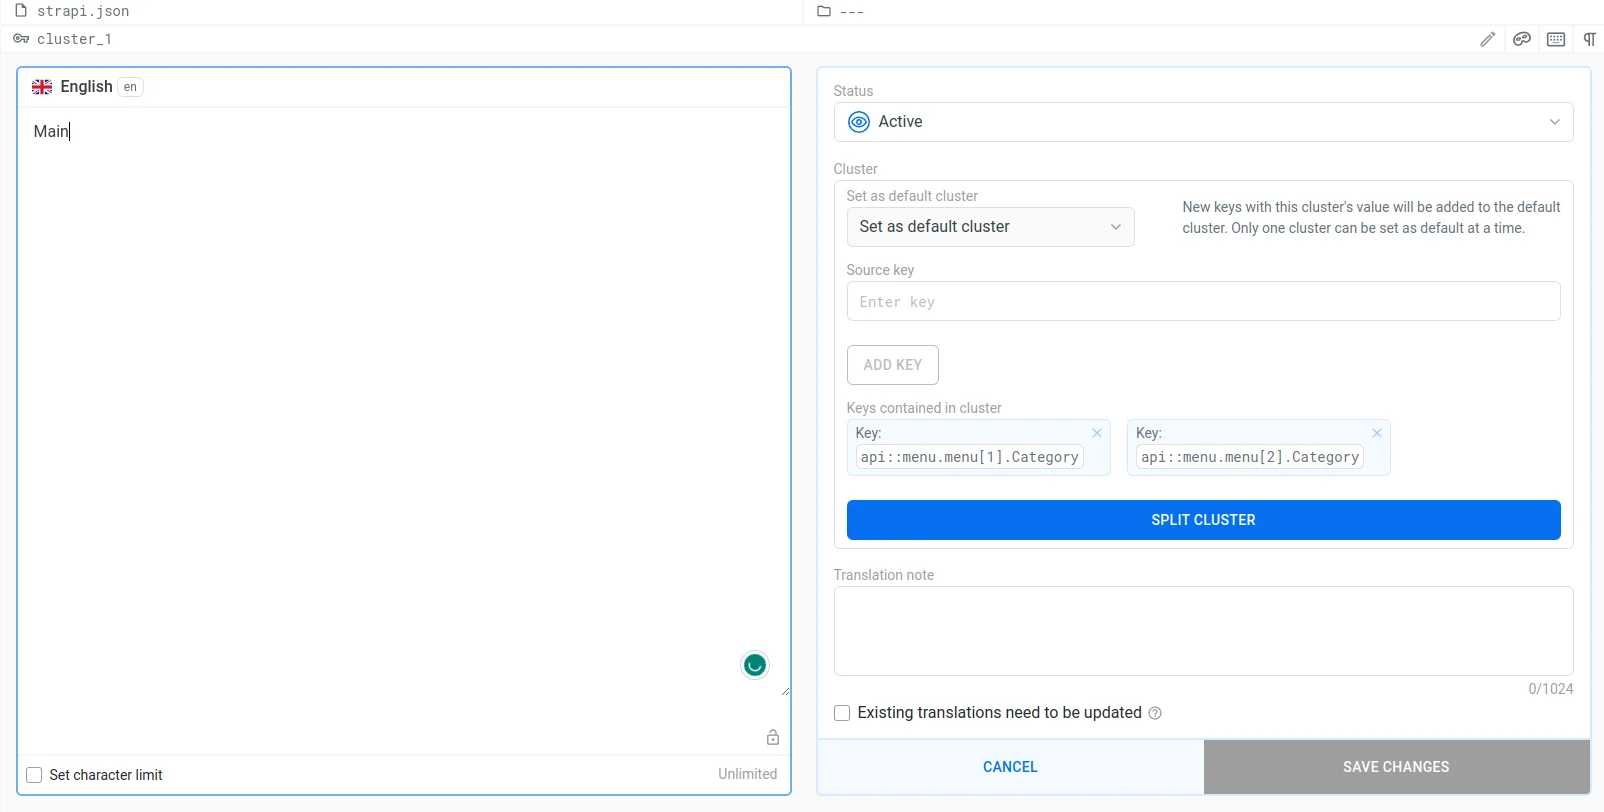This screenshot has height=812, width=1604.
Task: Click the pencil edit icon in top toolbar
Action: (x=1488, y=39)
